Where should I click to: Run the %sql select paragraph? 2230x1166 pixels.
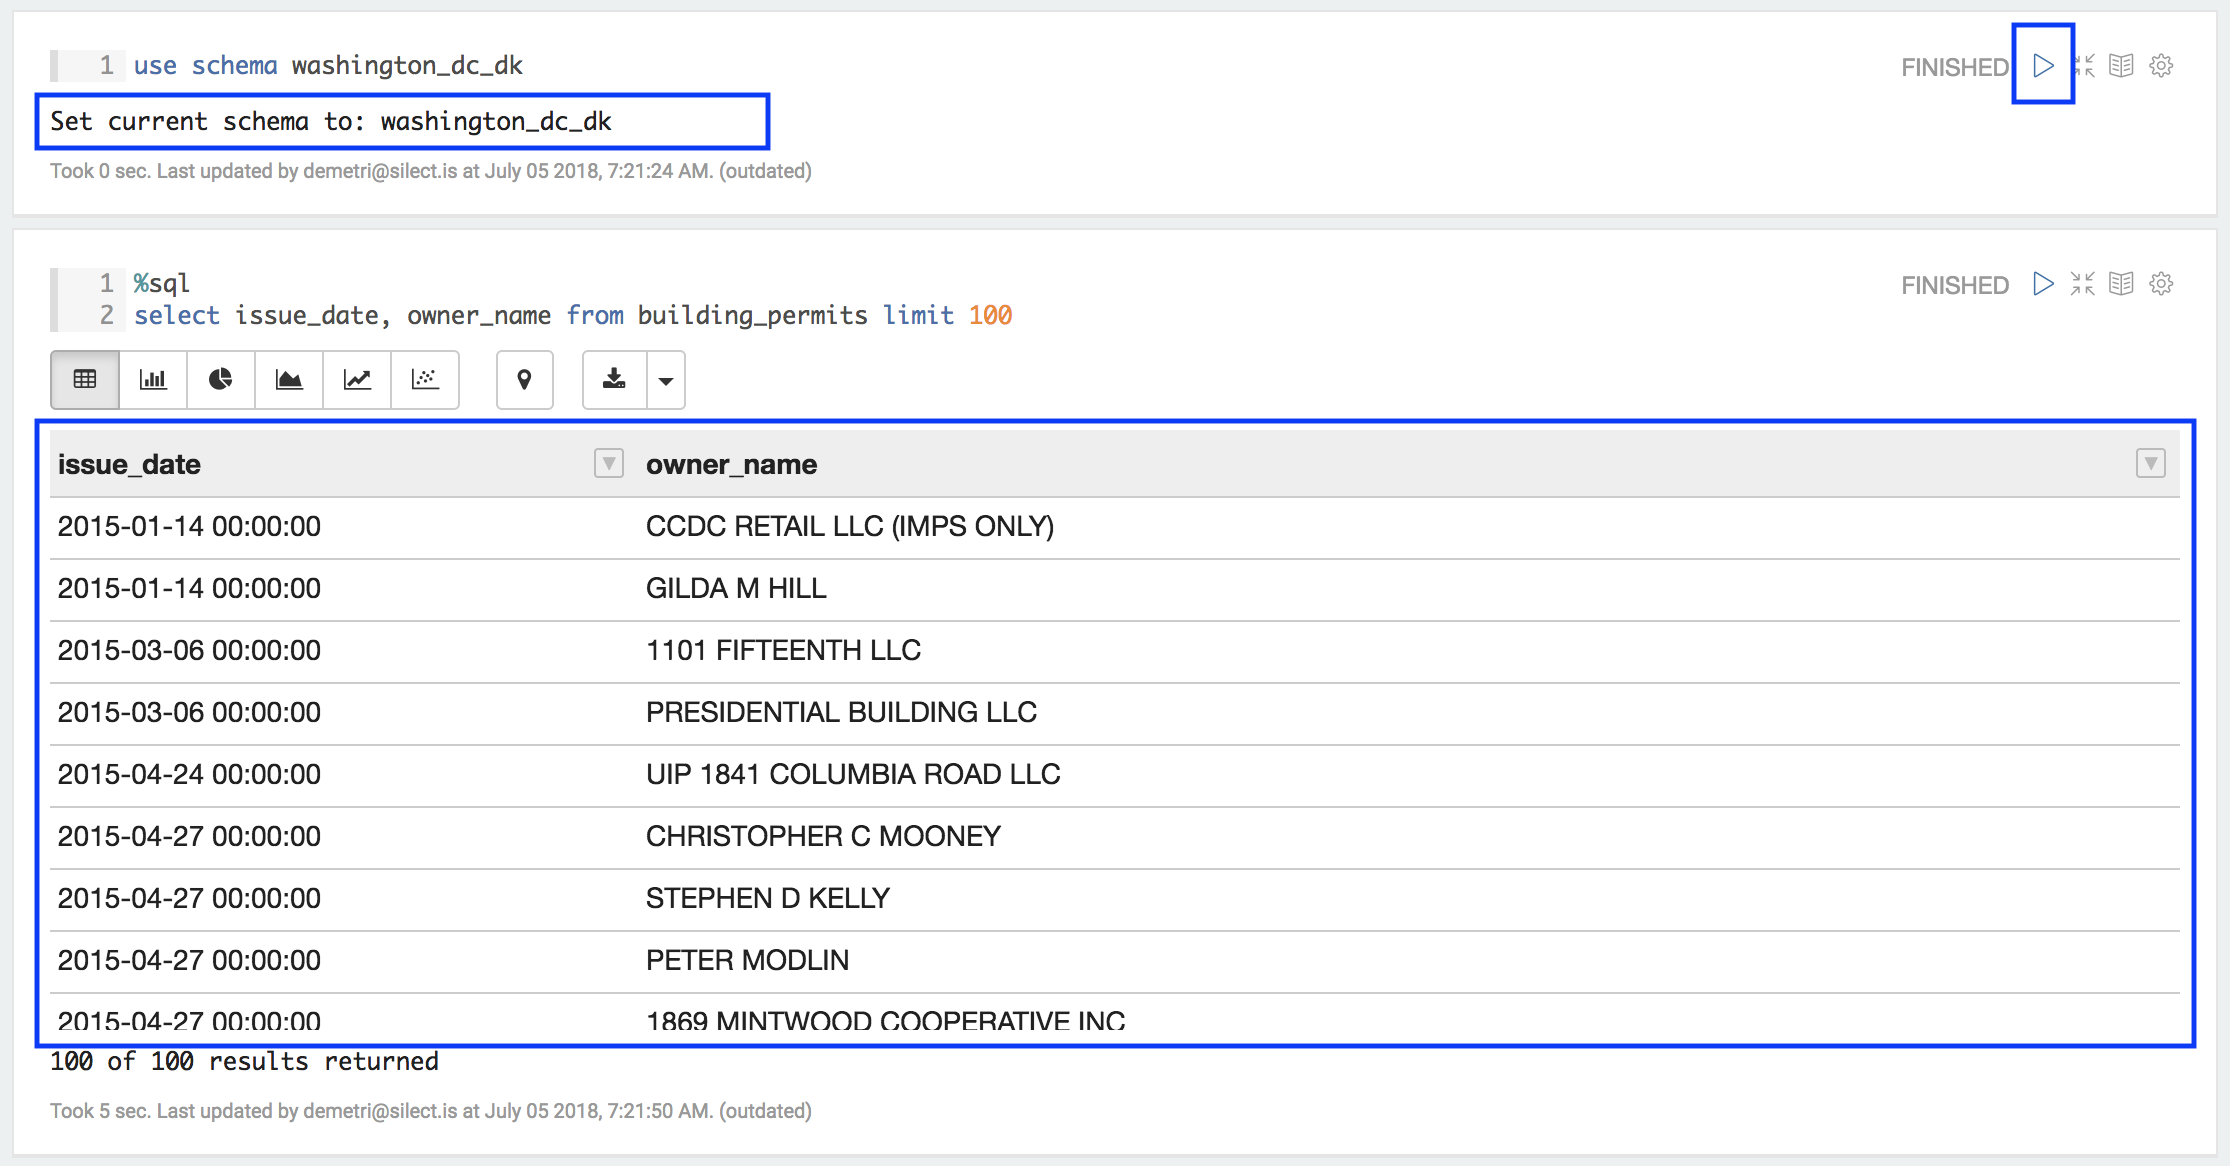pyautogui.click(x=2043, y=284)
